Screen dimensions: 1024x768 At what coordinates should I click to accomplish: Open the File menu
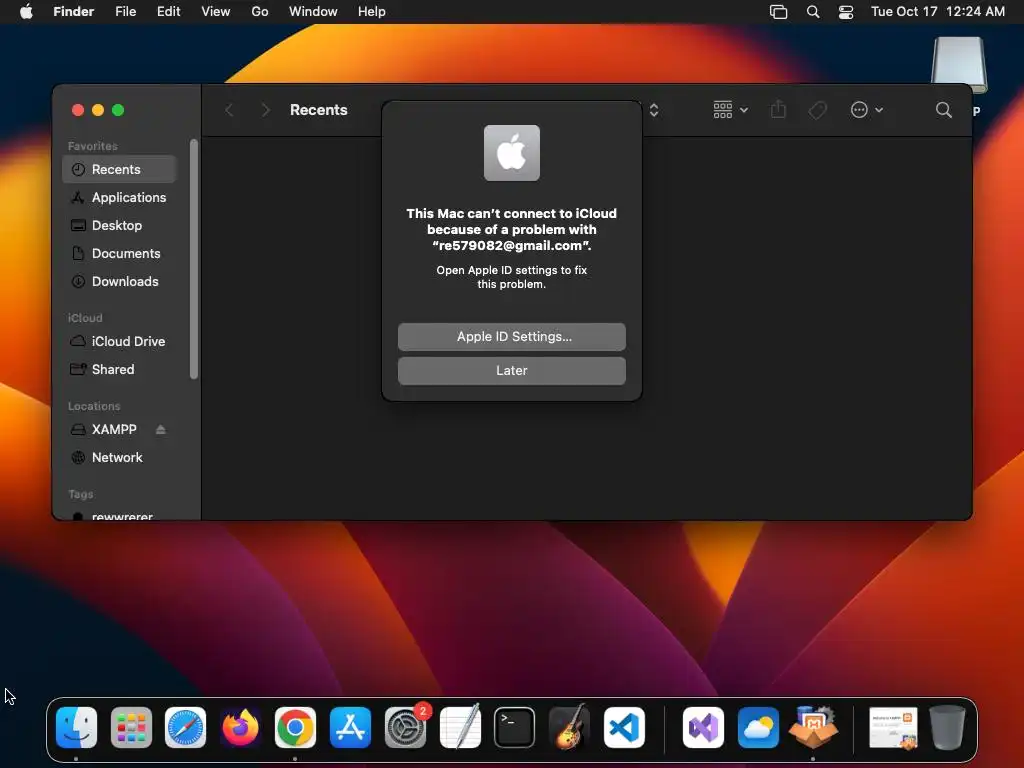click(x=125, y=11)
